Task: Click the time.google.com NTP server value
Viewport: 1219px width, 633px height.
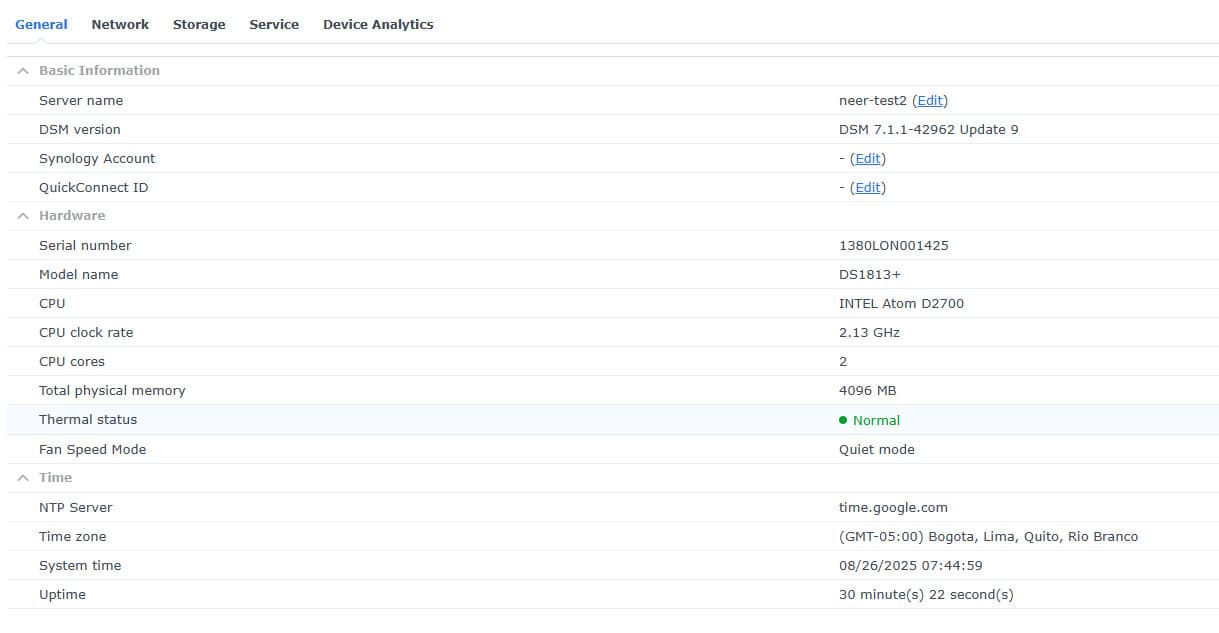Action: pyautogui.click(x=893, y=507)
